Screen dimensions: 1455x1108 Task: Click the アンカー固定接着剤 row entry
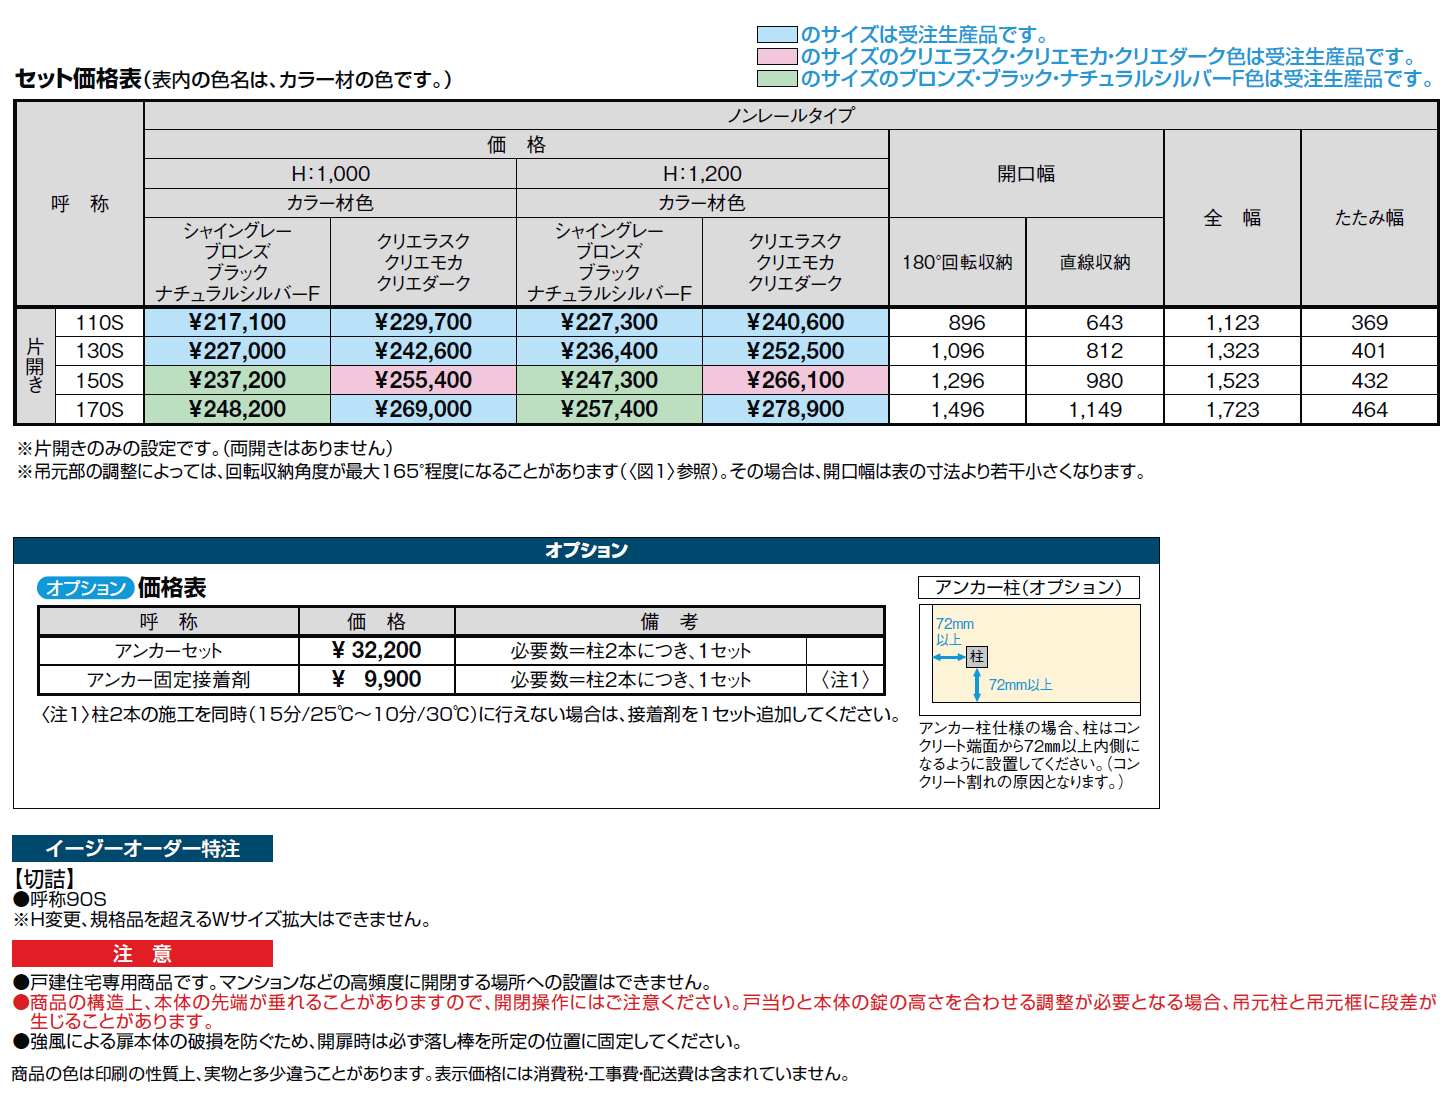168,679
